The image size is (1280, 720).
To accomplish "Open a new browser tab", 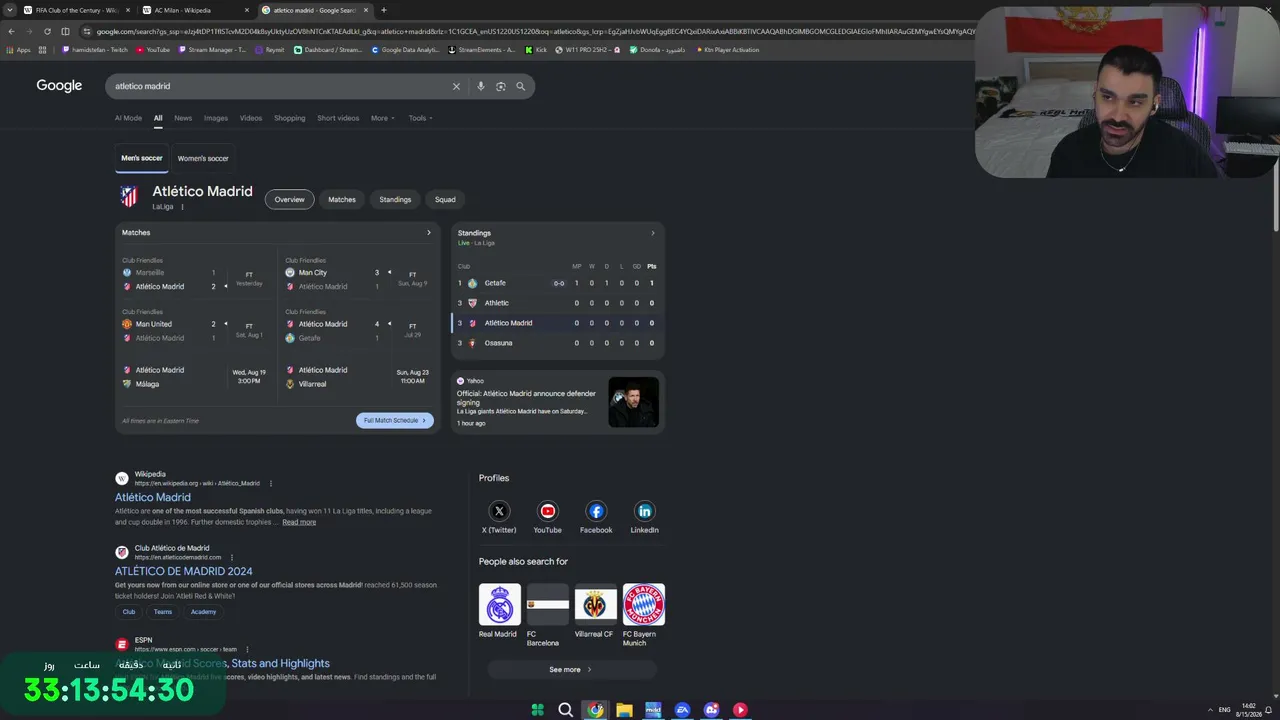I will pos(383,10).
